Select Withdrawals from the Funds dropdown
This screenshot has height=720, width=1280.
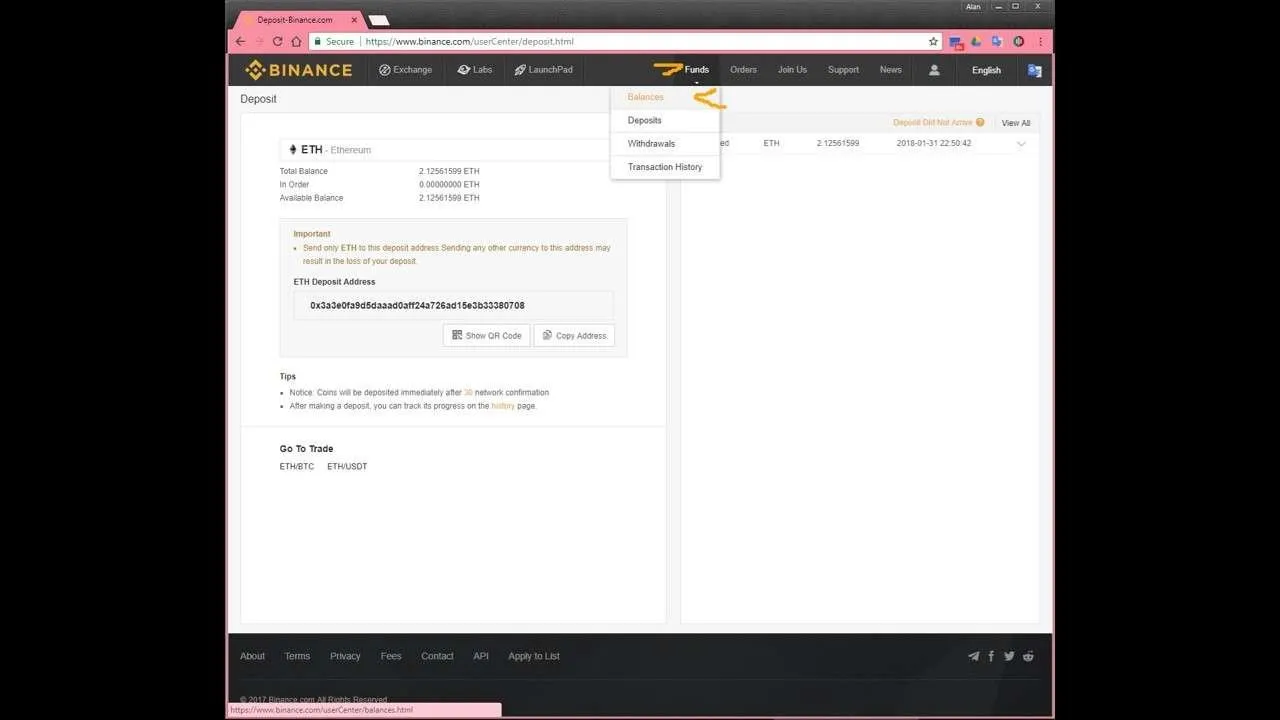pyautogui.click(x=652, y=144)
